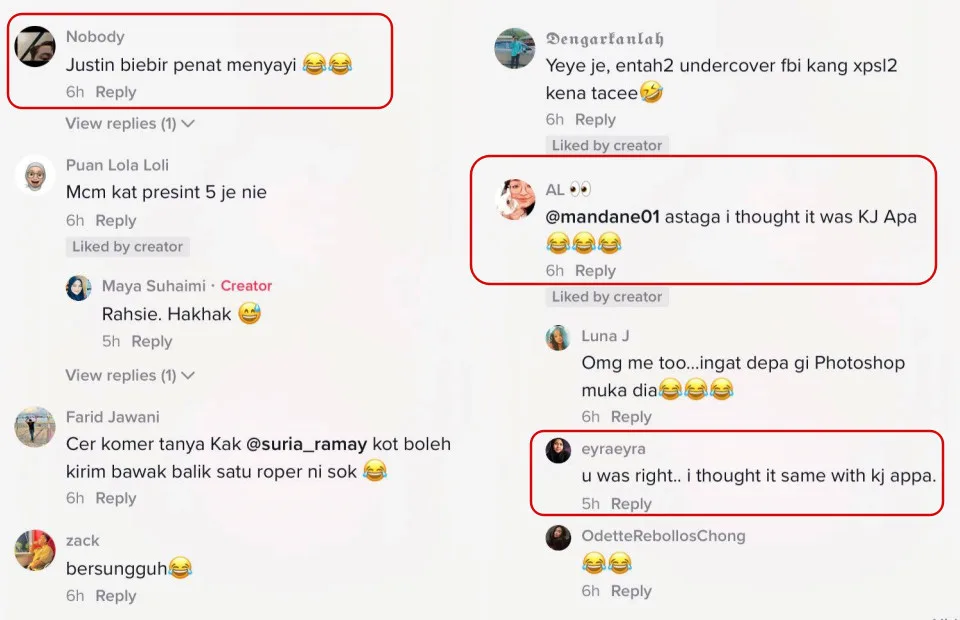Reply to Luna J's Photoshop comment

pyautogui.click(x=631, y=417)
